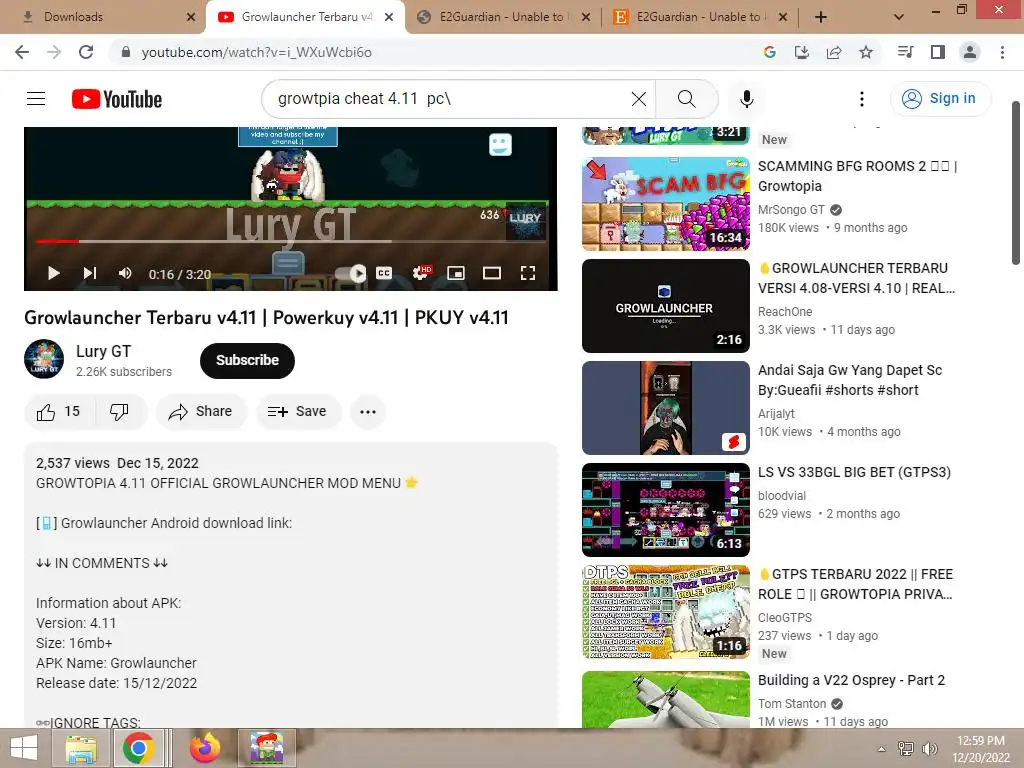Open video quality settings gear

(x=421, y=273)
